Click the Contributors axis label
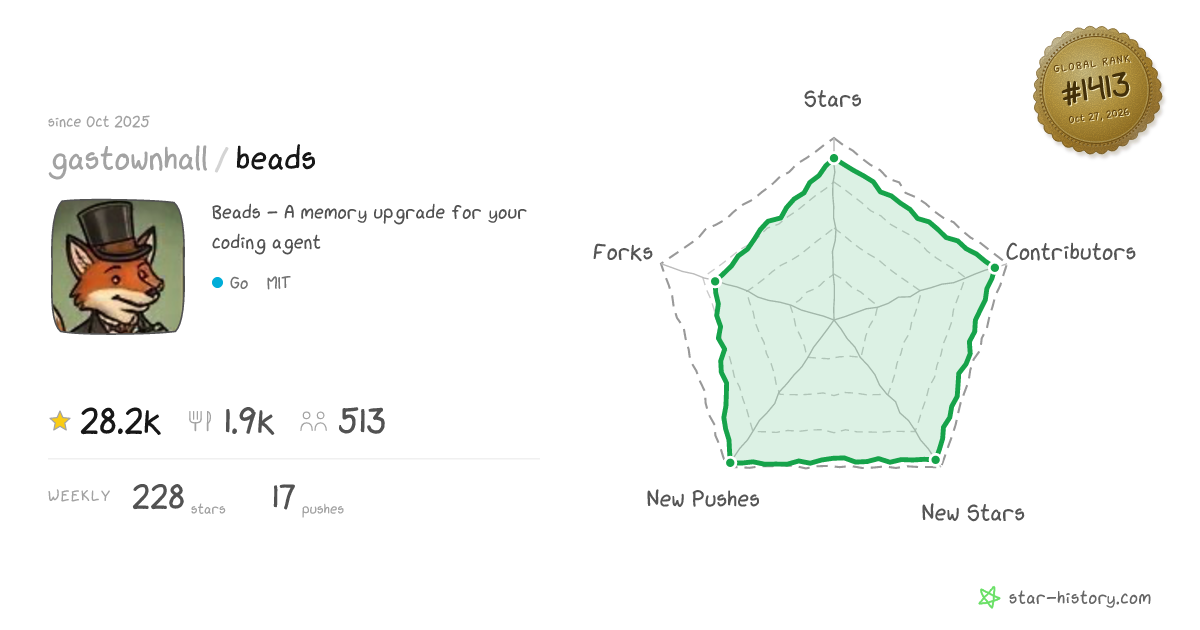This screenshot has height=630, width=1200. coord(1071,252)
